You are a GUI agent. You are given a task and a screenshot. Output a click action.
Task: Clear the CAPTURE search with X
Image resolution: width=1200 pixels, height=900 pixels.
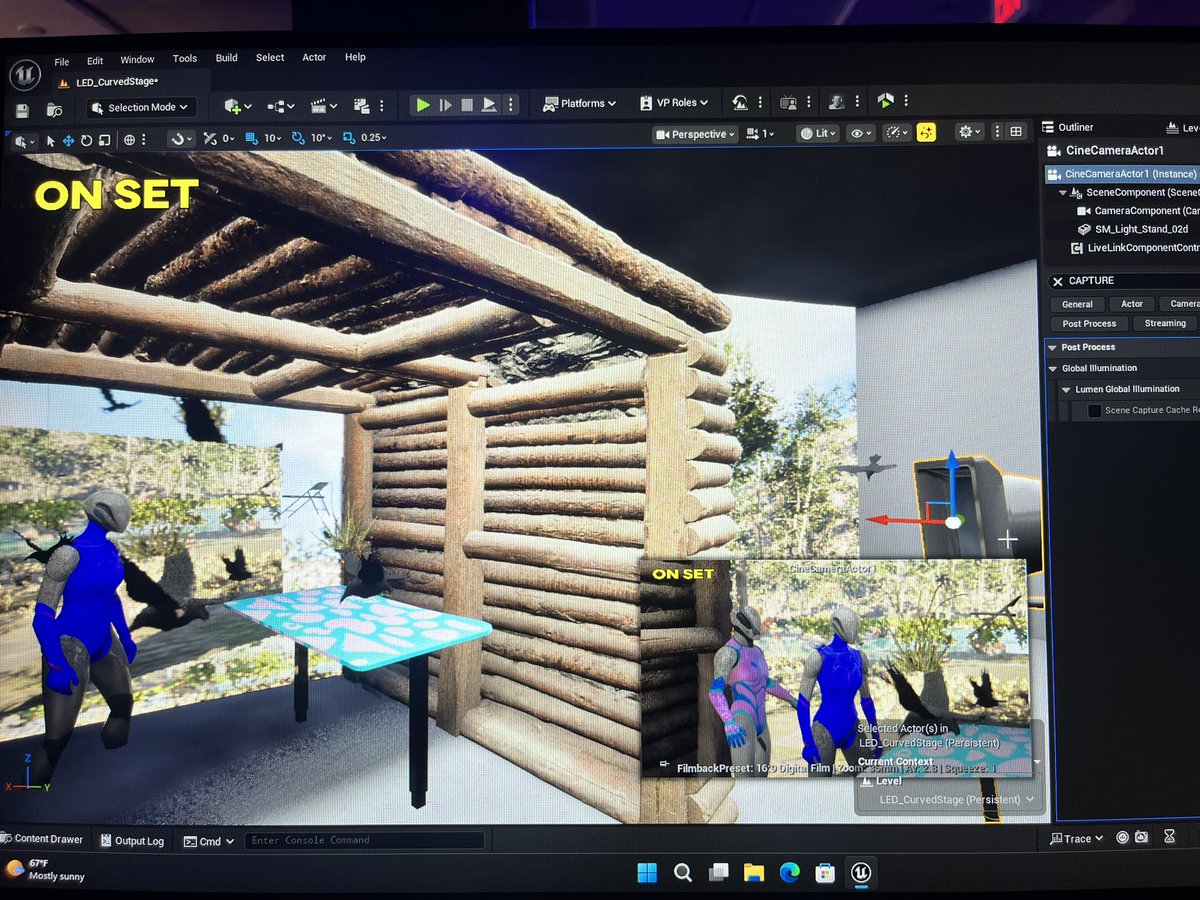pos(1058,282)
